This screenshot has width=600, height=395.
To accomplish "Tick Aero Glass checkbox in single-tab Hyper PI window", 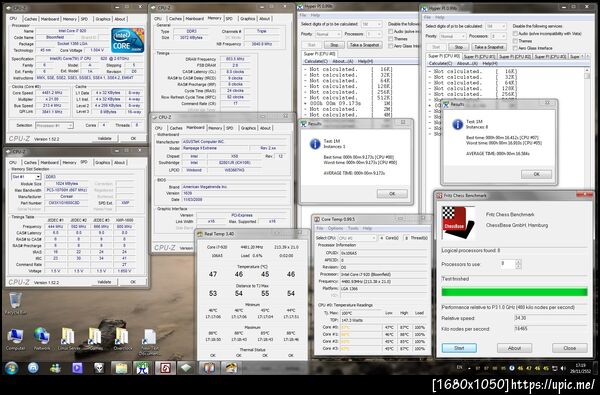I will click(x=391, y=46).
